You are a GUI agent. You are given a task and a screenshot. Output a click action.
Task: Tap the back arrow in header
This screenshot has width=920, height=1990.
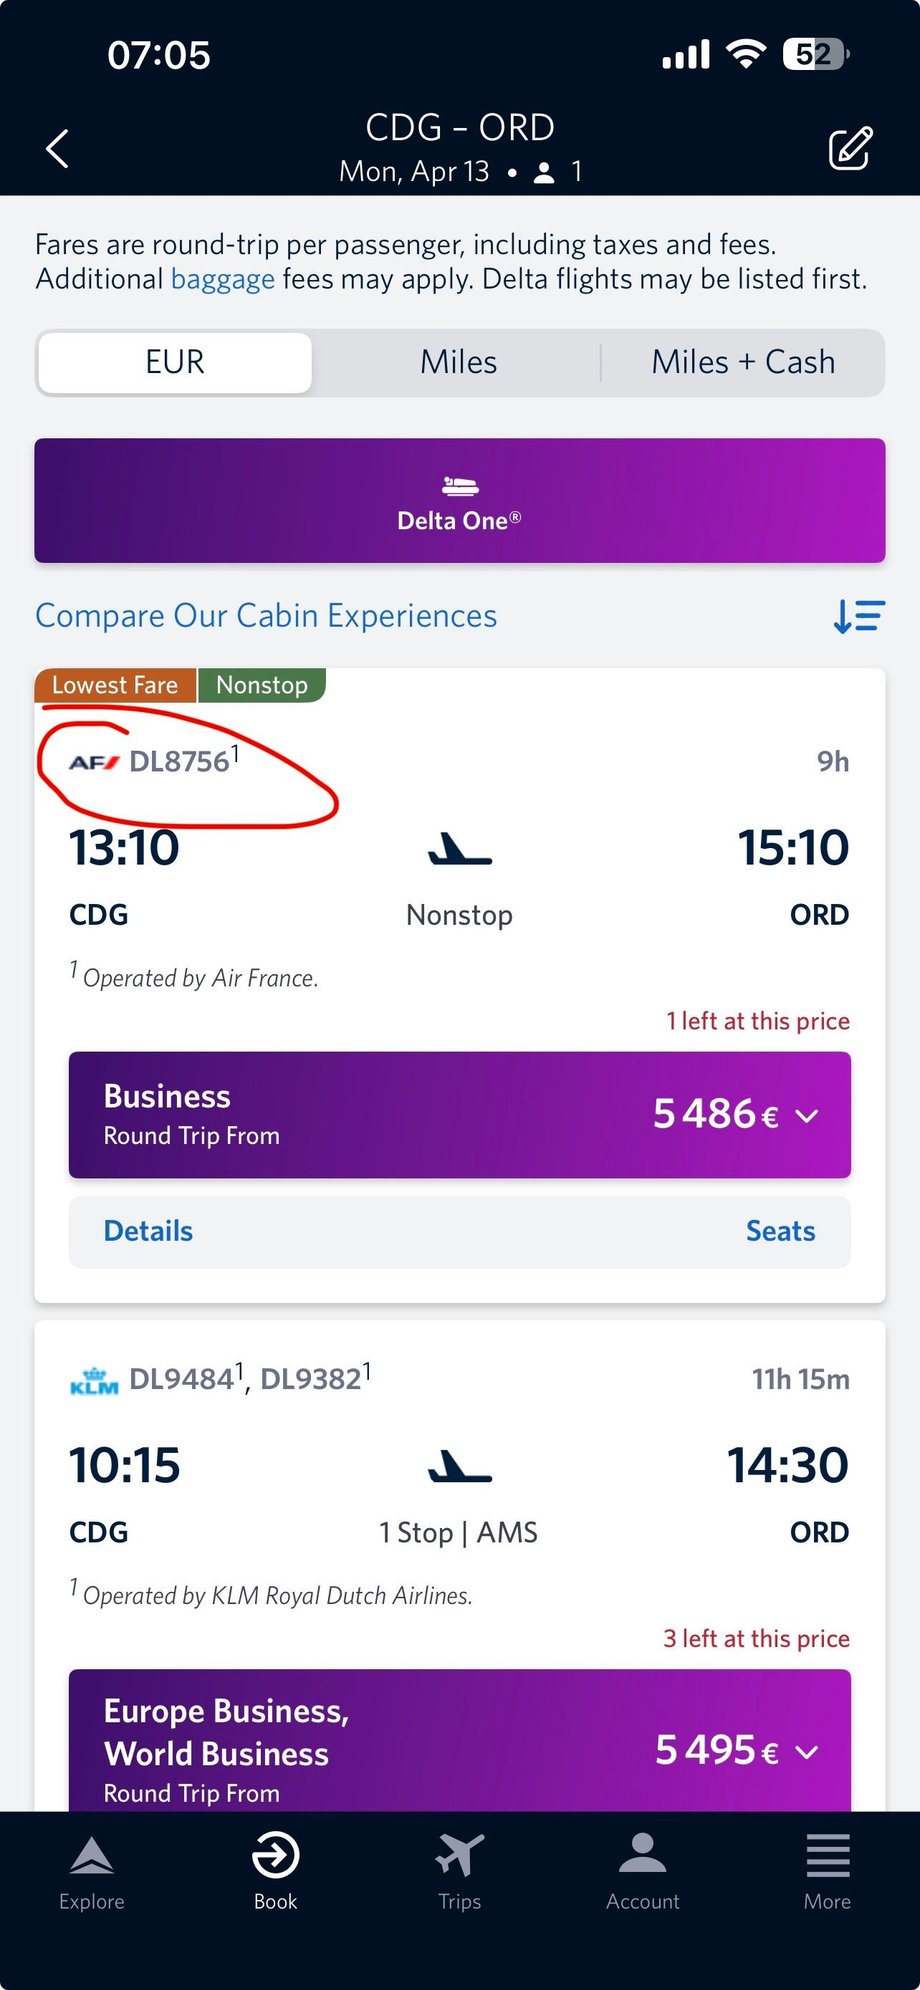click(58, 149)
